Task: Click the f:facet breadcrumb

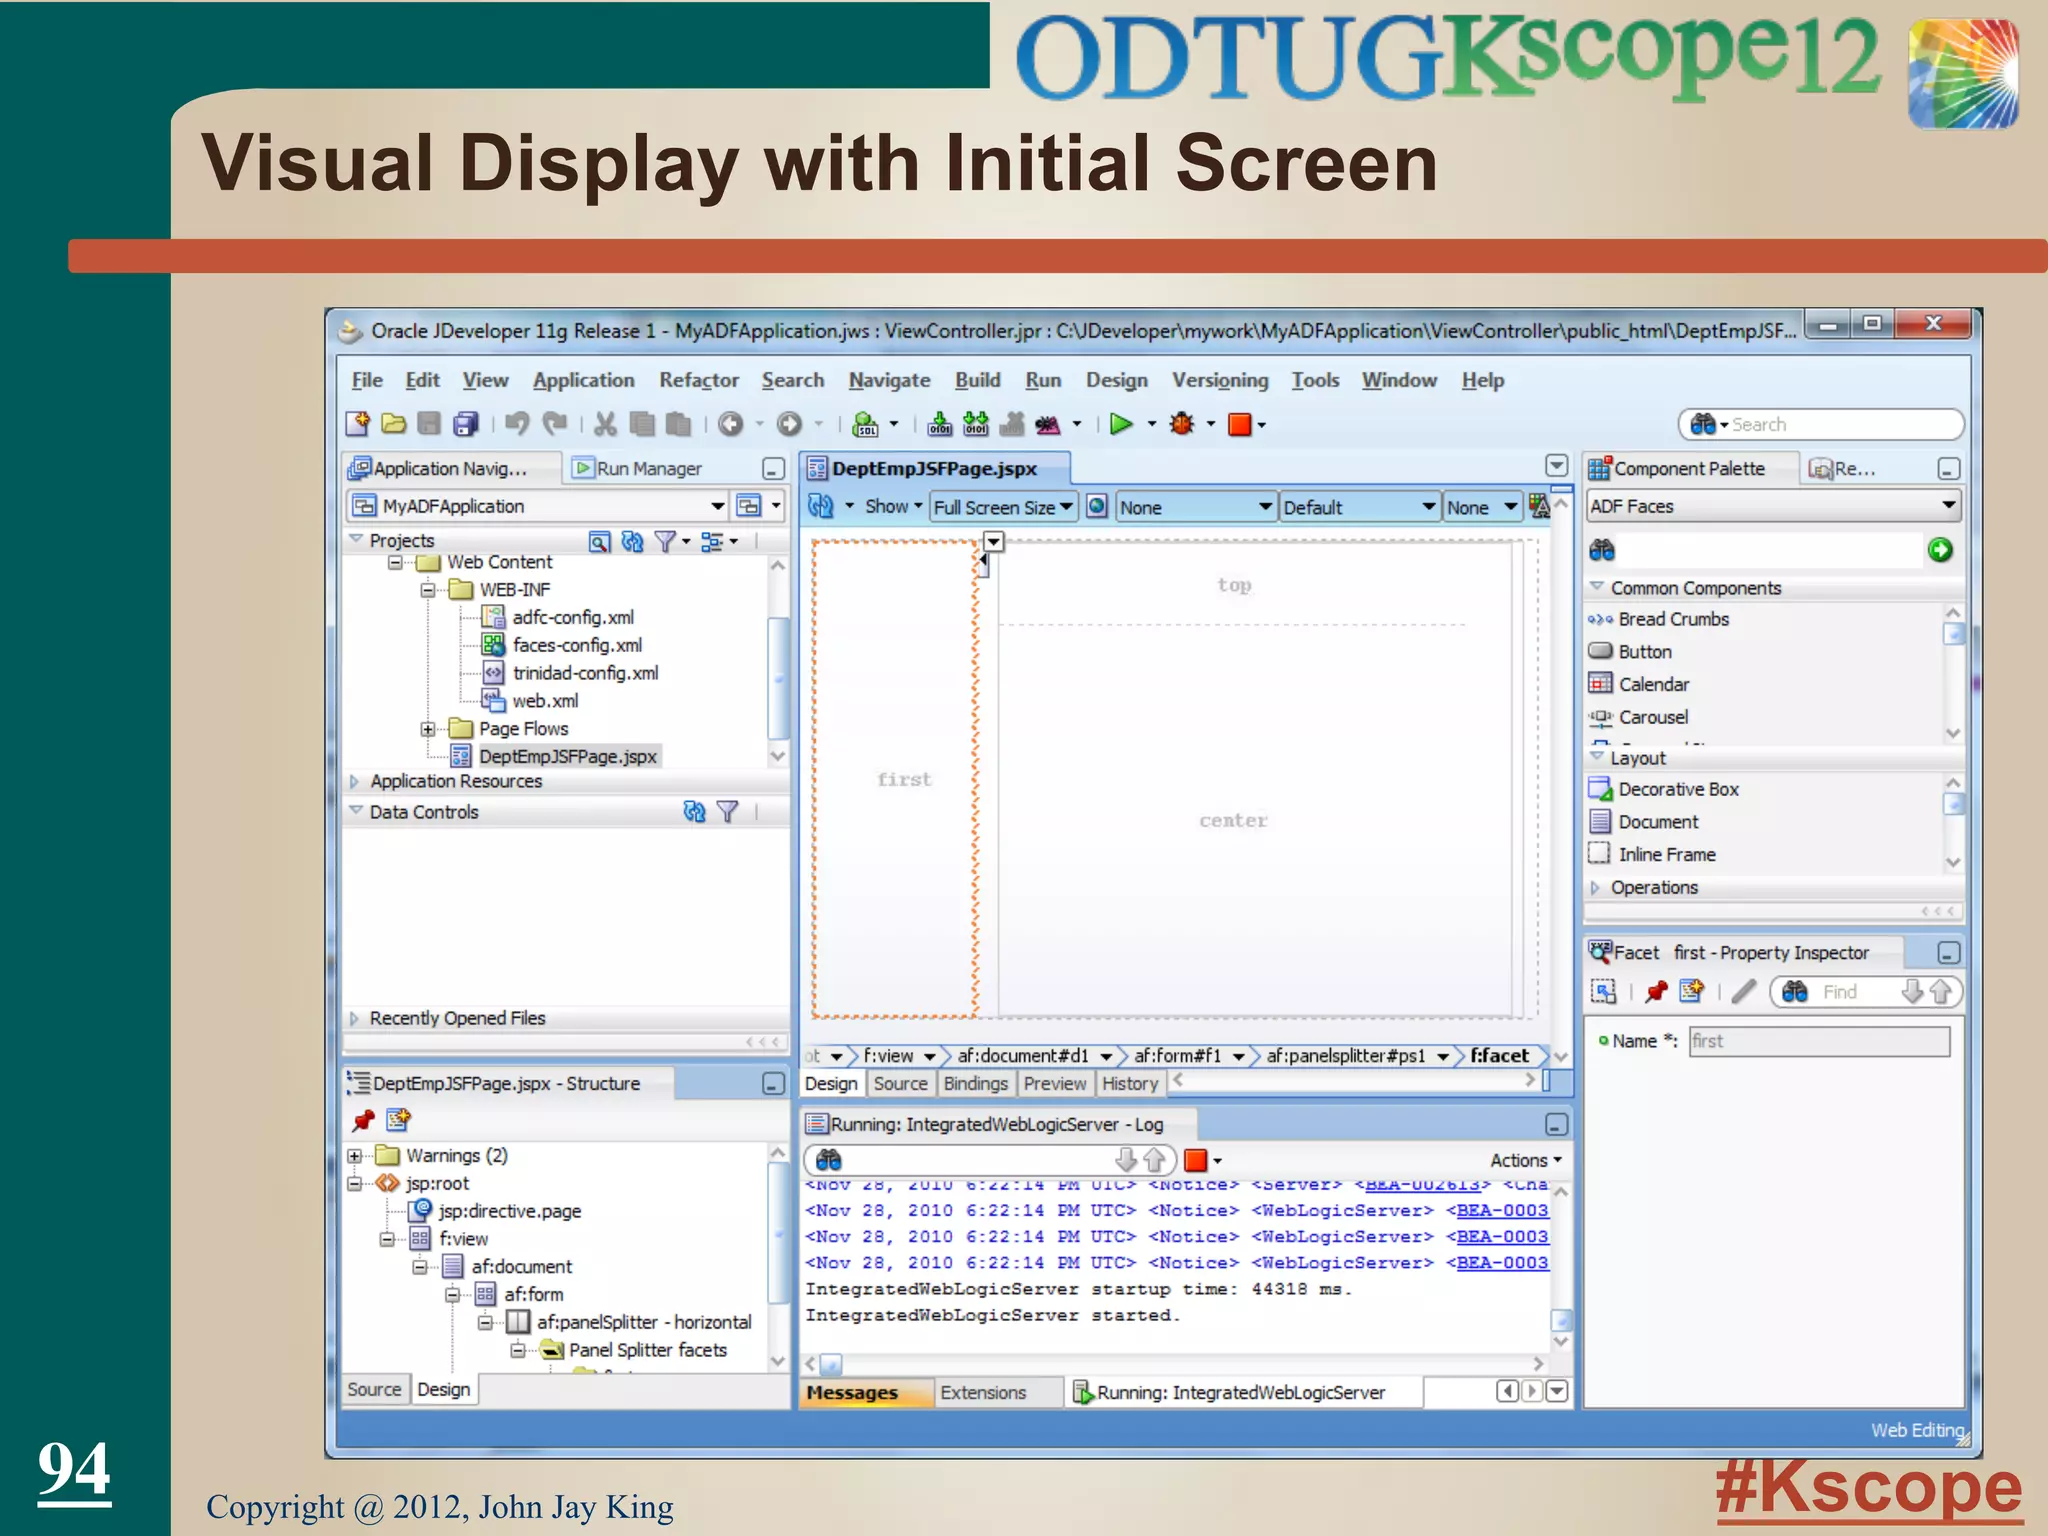Action: click(x=1498, y=1056)
